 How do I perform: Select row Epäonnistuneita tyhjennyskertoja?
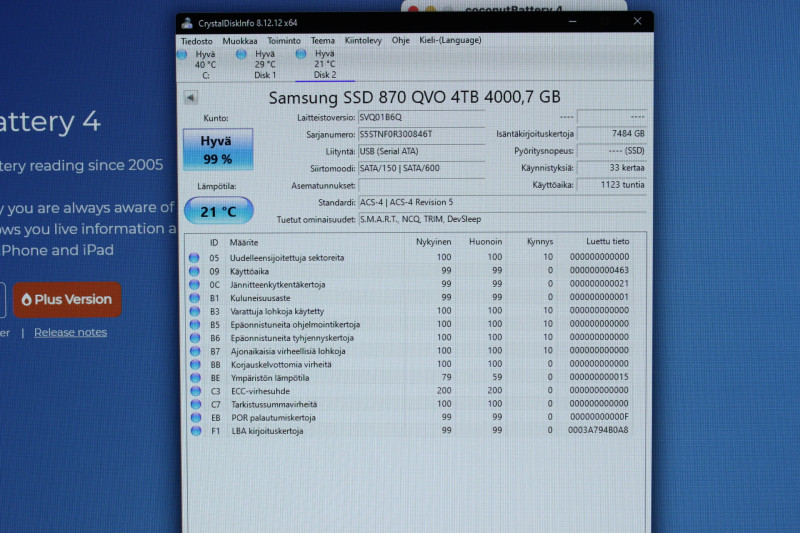(410, 337)
